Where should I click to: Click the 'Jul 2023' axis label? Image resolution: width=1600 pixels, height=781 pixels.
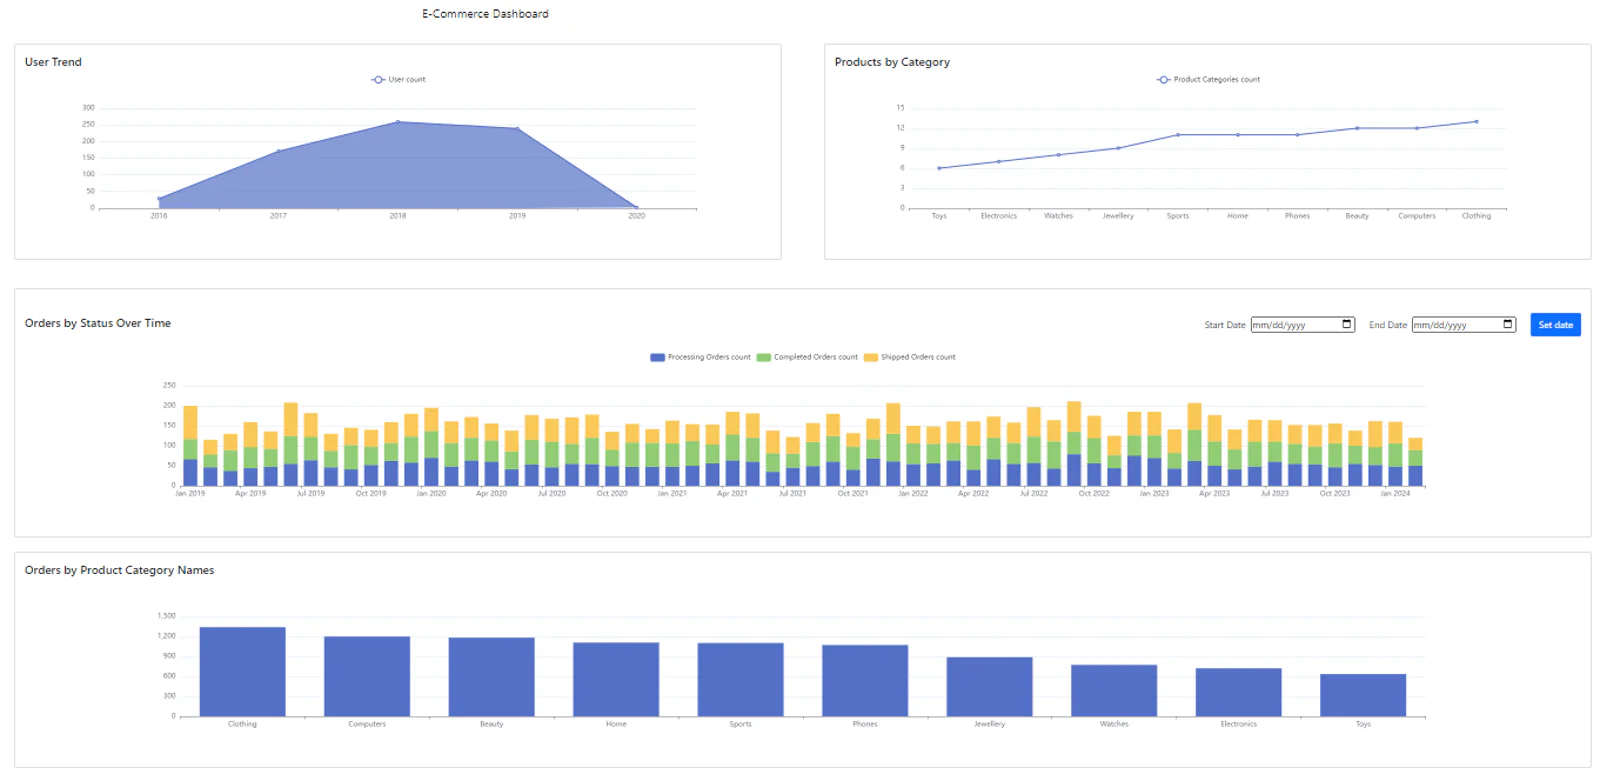click(1274, 493)
